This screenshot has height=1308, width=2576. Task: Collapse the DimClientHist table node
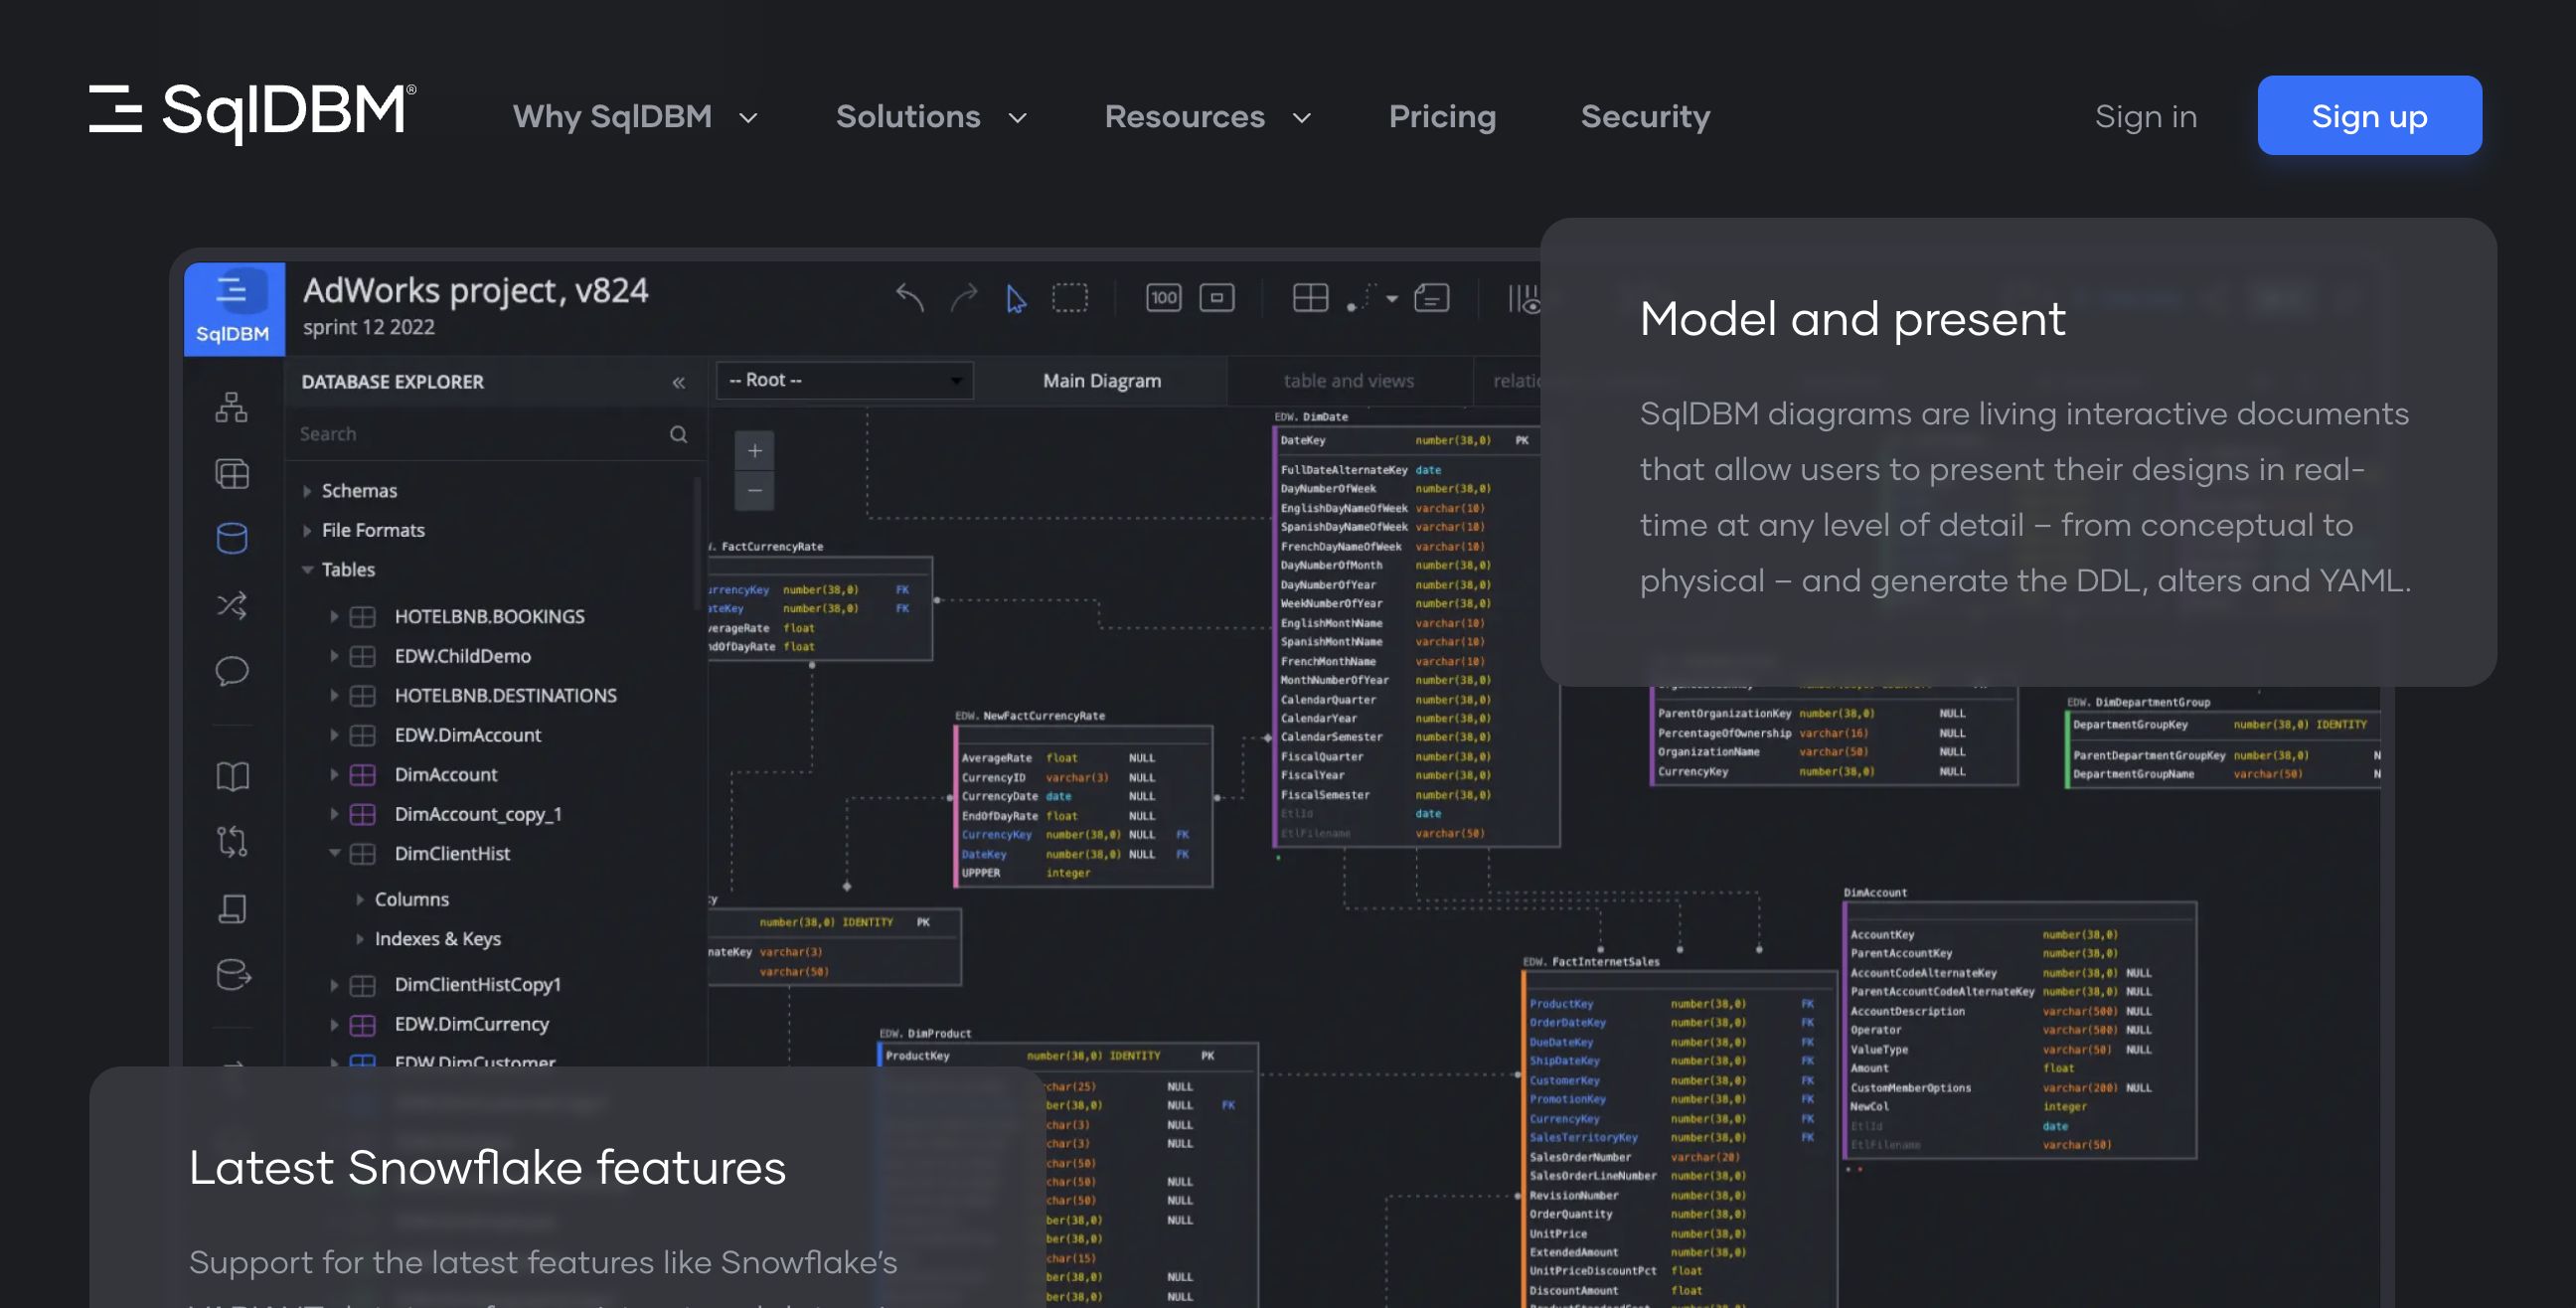point(334,853)
